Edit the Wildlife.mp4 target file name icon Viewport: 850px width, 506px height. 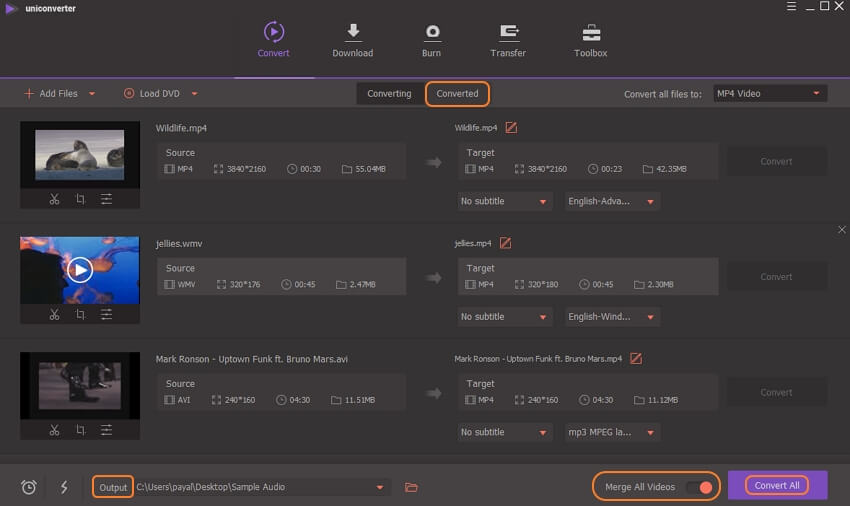(511, 128)
